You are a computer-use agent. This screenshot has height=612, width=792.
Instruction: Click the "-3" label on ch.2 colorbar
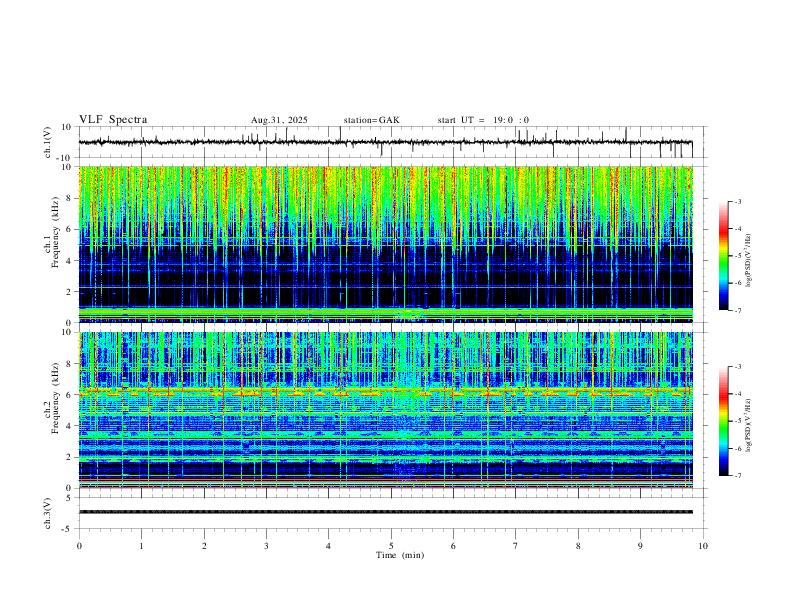tap(737, 367)
